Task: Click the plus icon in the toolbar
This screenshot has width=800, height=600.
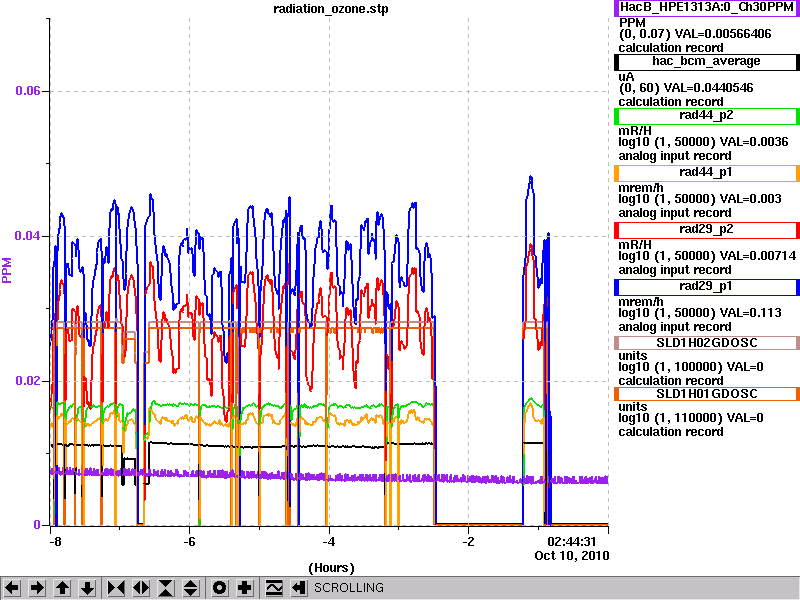Action: [x=245, y=588]
